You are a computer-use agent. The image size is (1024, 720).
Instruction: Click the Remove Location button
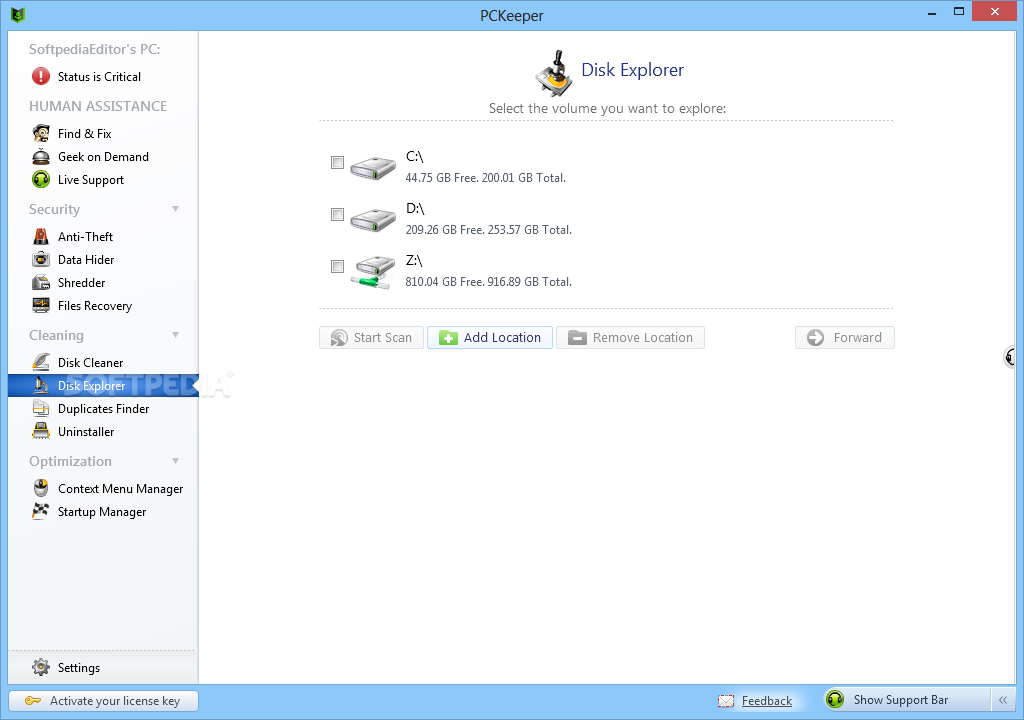pyautogui.click(x=630, y=338)
